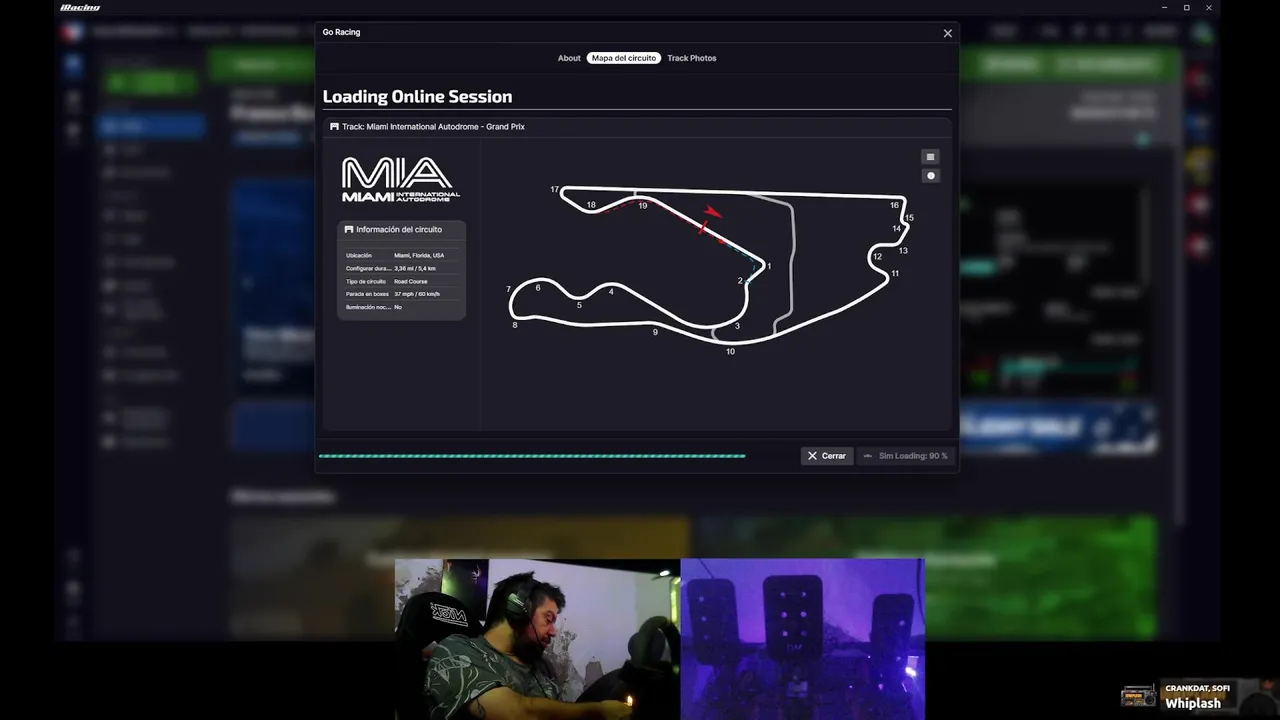Click the 3,36 mi / 5,4 km value
1280x720 pixels.
pyautogui.click(x=415, y=269)
